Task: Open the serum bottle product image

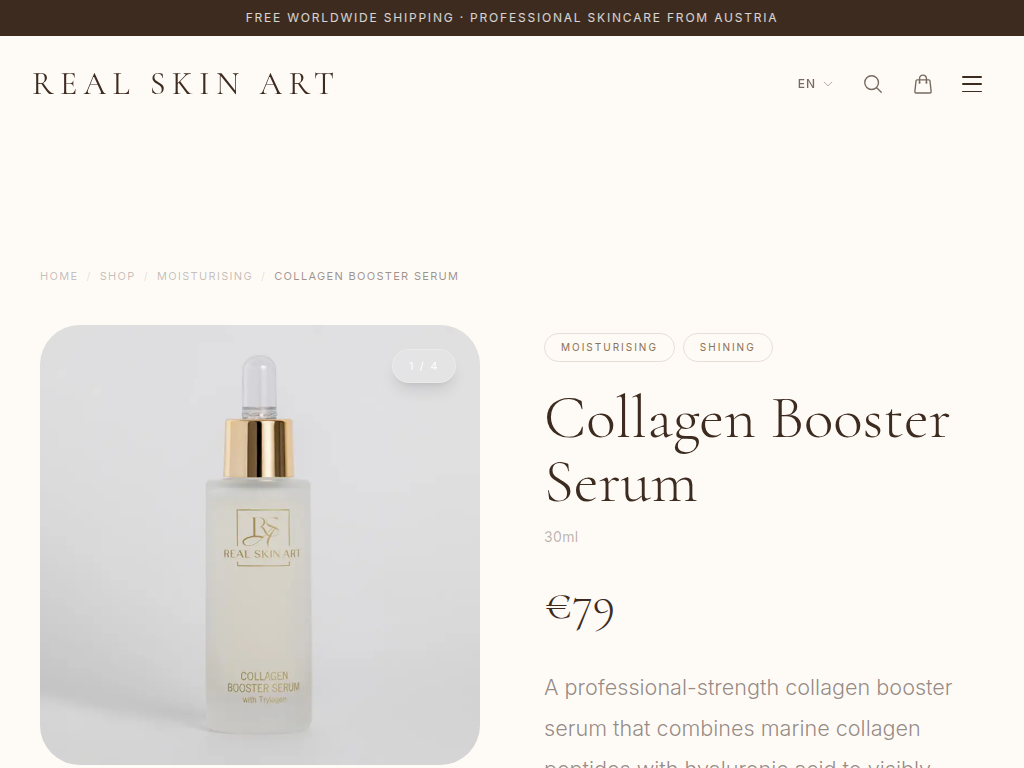Action: (x=260, y=545)
